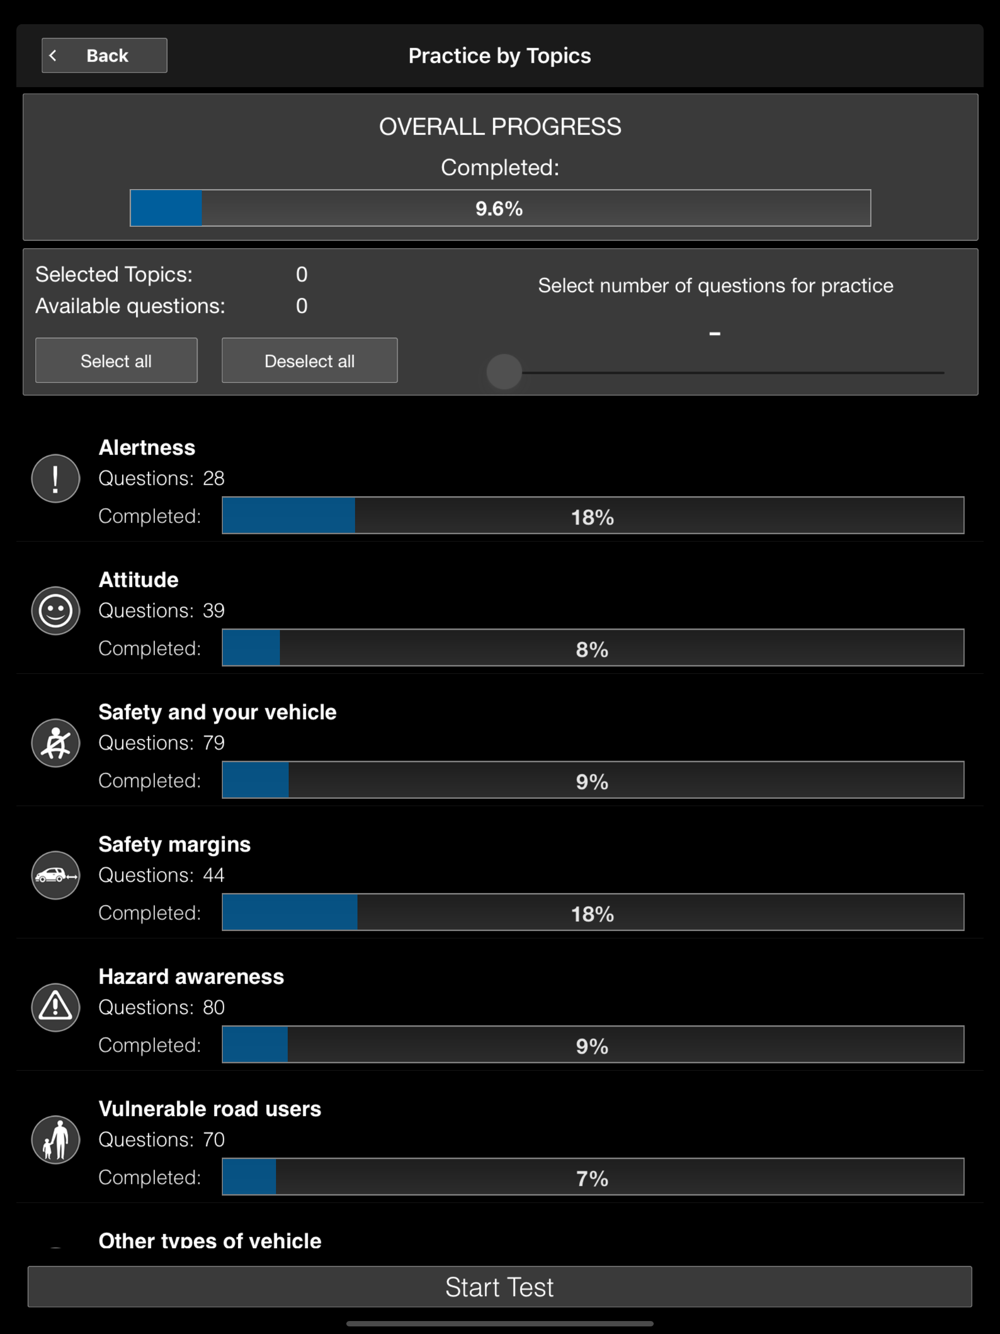Tap the Hazard awareness warning triangle icon

tap(55, 1007)
